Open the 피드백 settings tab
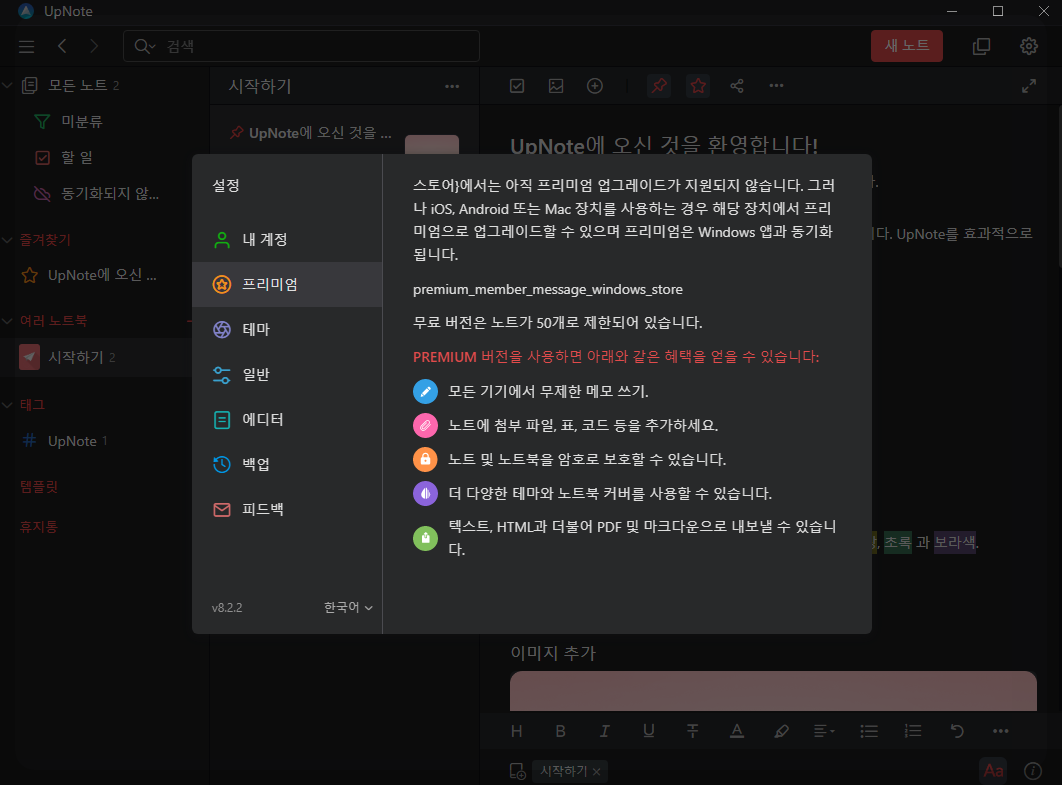 (x=287, y=509)
